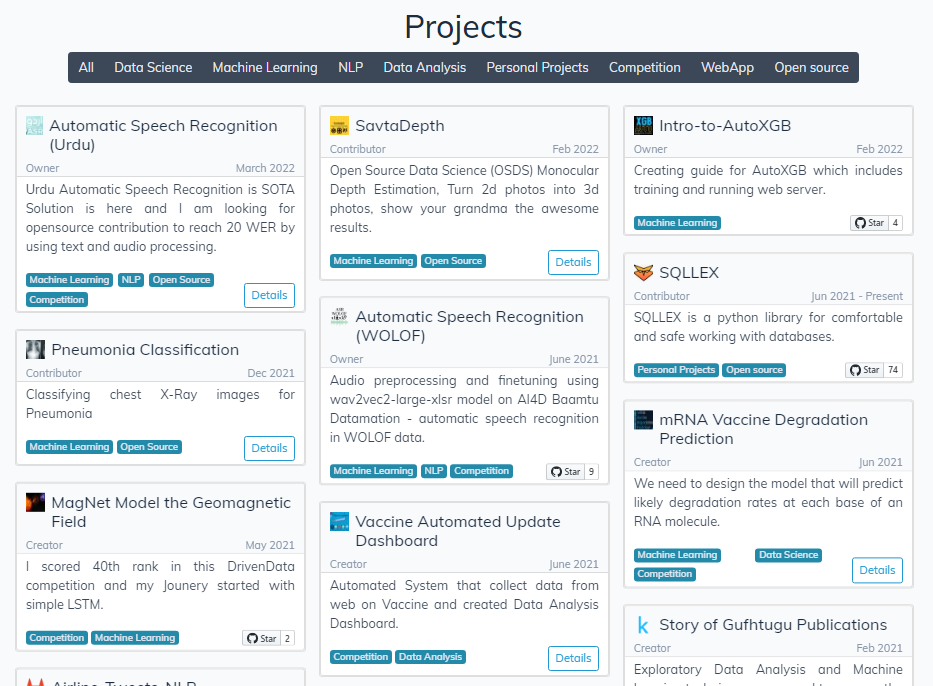933x686 pixels.
Task: Click the Kaggle 'k' icon for Gufhtugu story
Action: 643,625
